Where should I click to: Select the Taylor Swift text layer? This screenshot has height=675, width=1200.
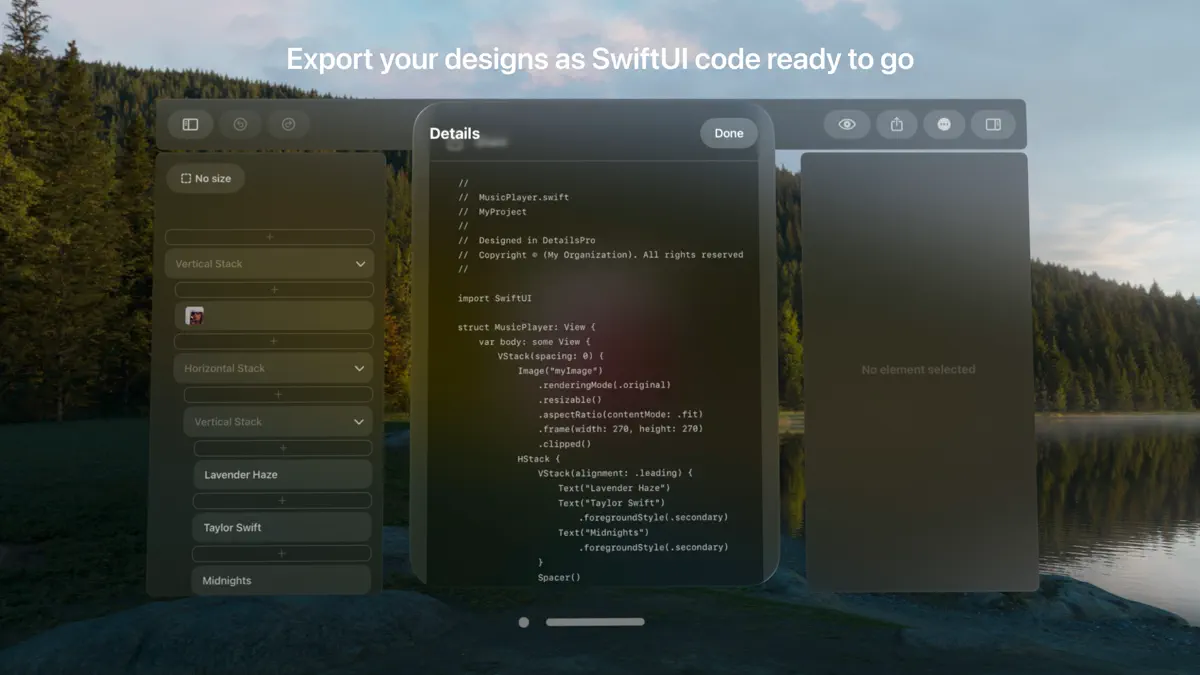pos(282,527)
